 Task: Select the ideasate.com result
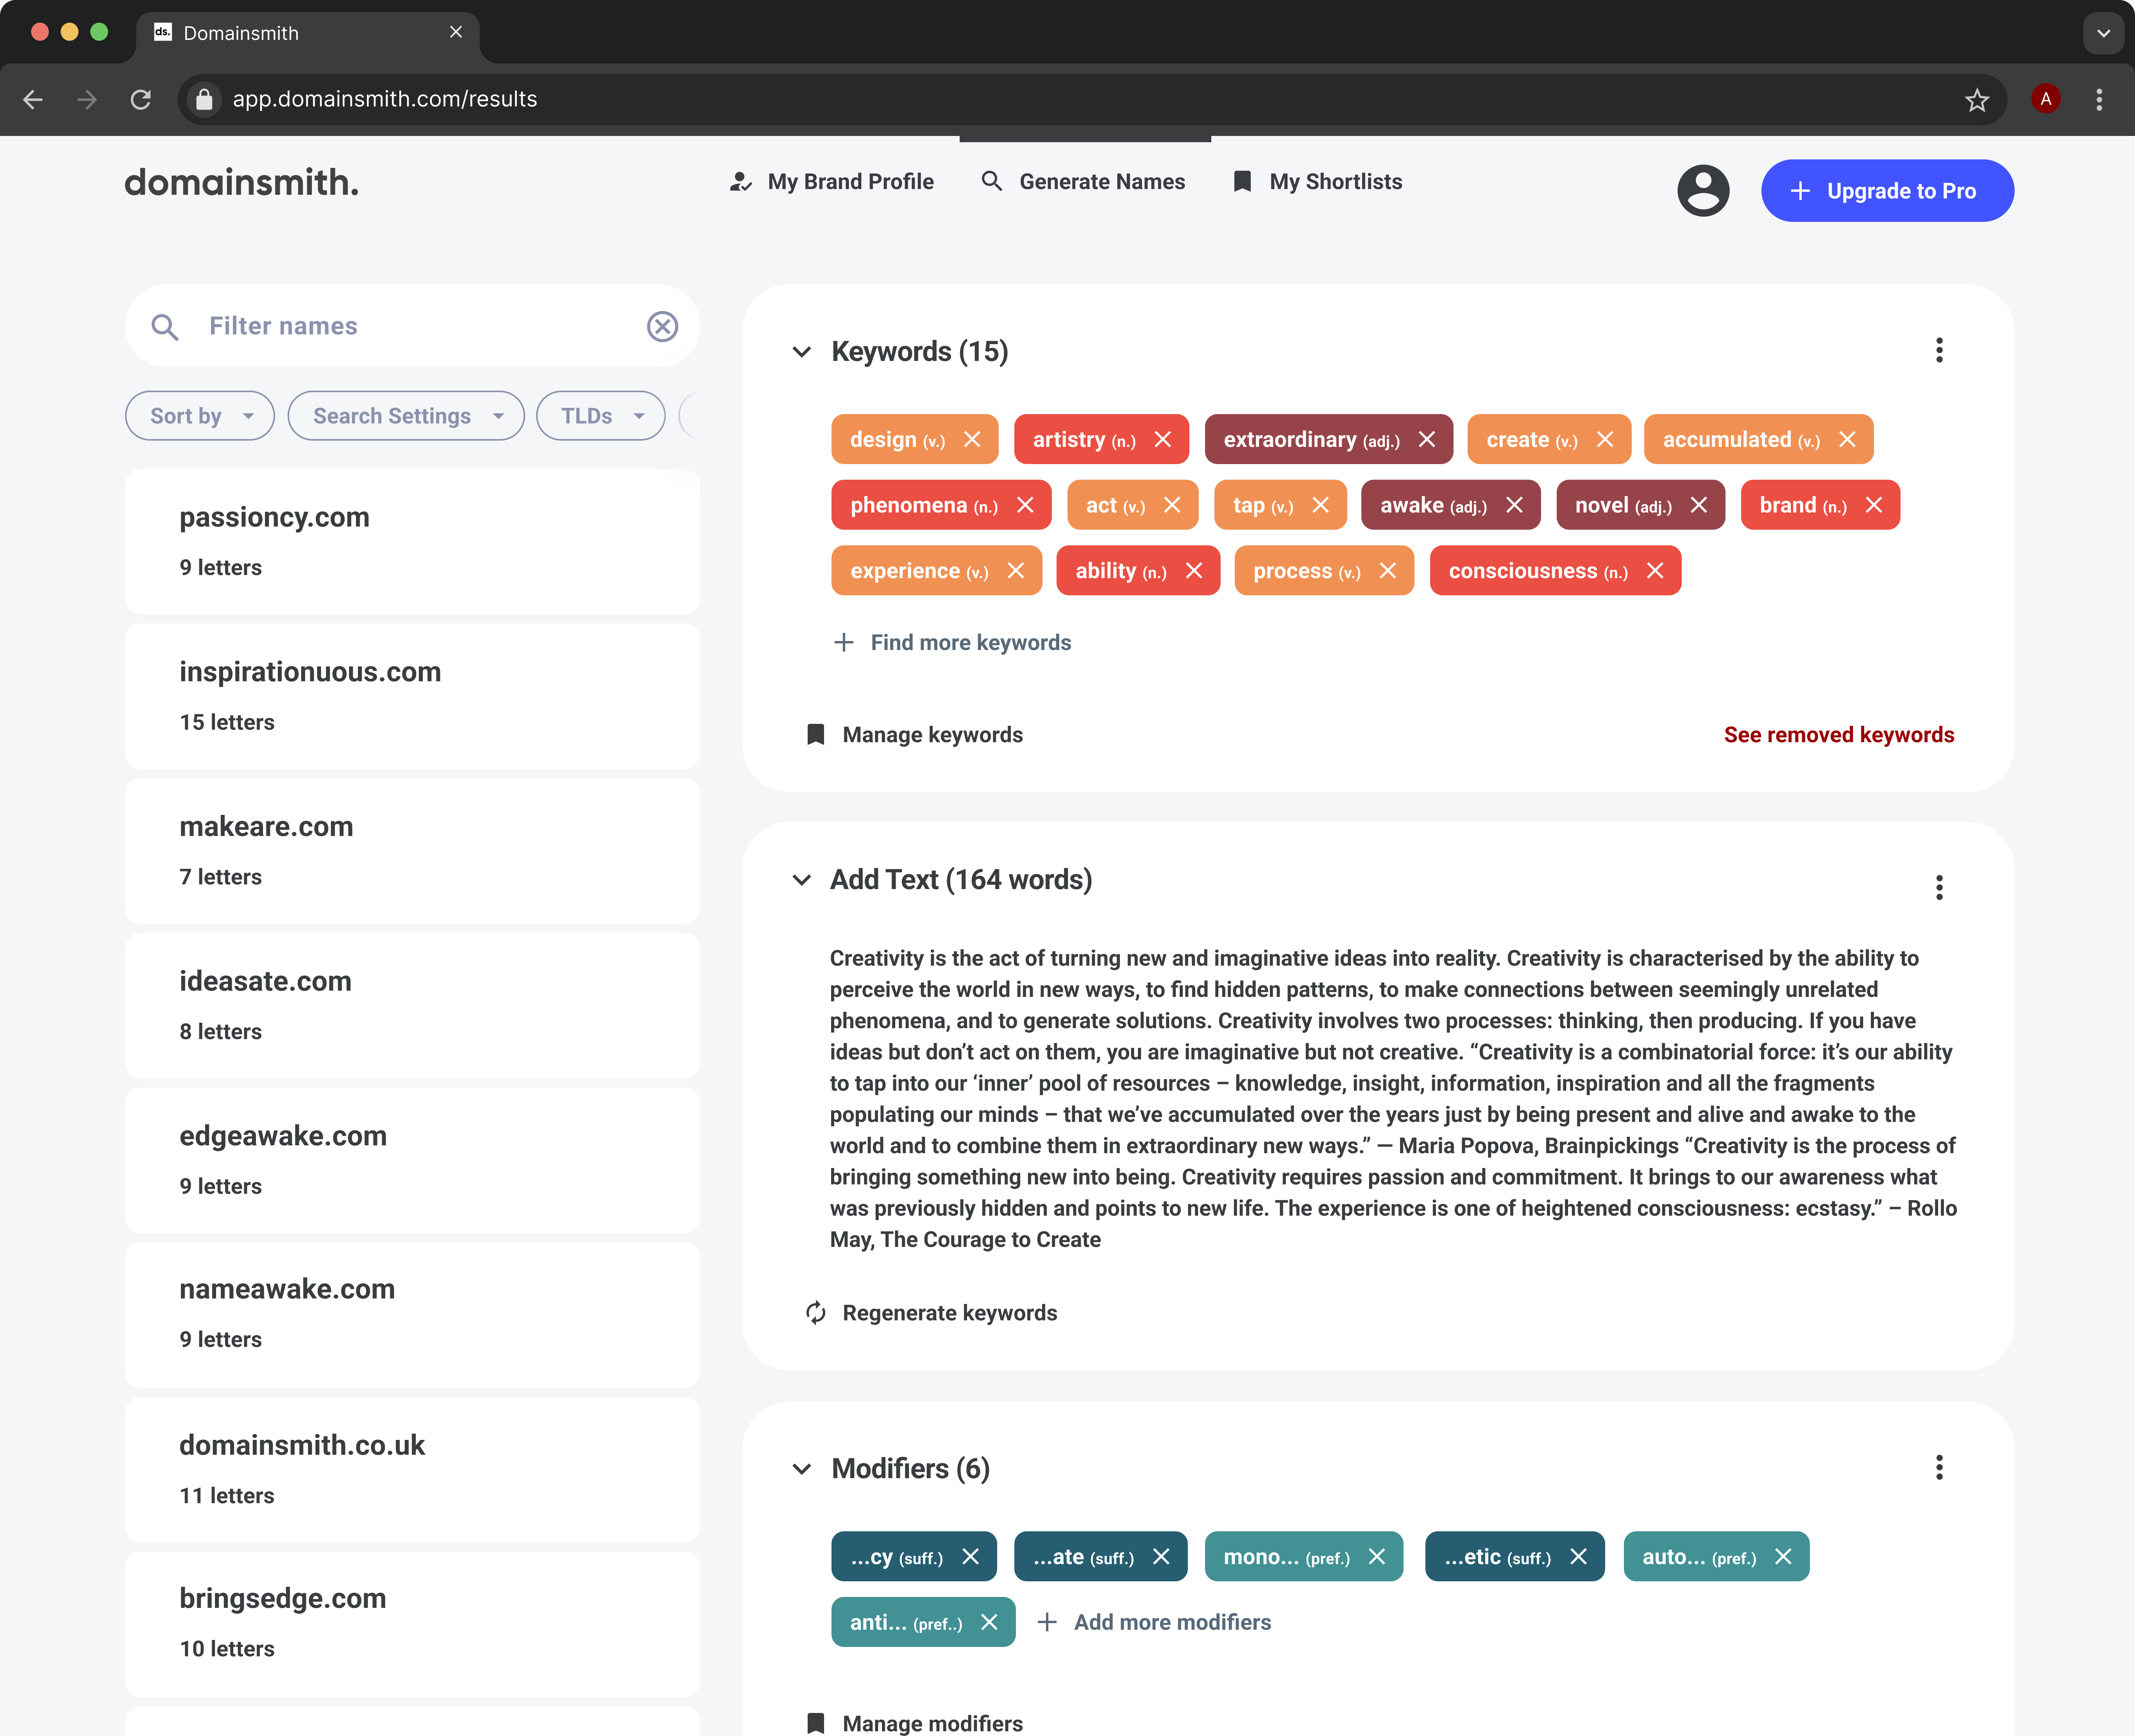click(412, 1005)
